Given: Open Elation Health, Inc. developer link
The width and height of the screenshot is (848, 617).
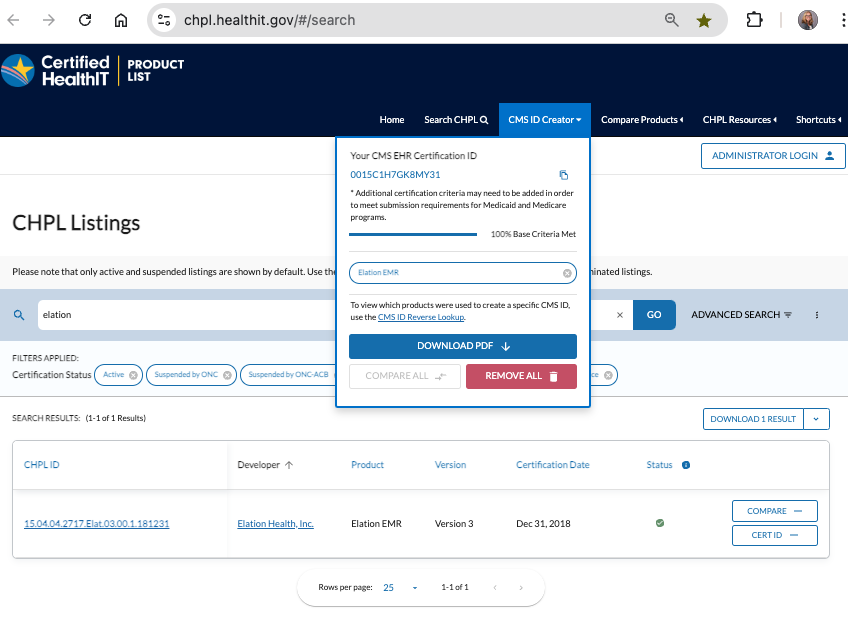Looking at the screenshot, I should pos(275,524).
